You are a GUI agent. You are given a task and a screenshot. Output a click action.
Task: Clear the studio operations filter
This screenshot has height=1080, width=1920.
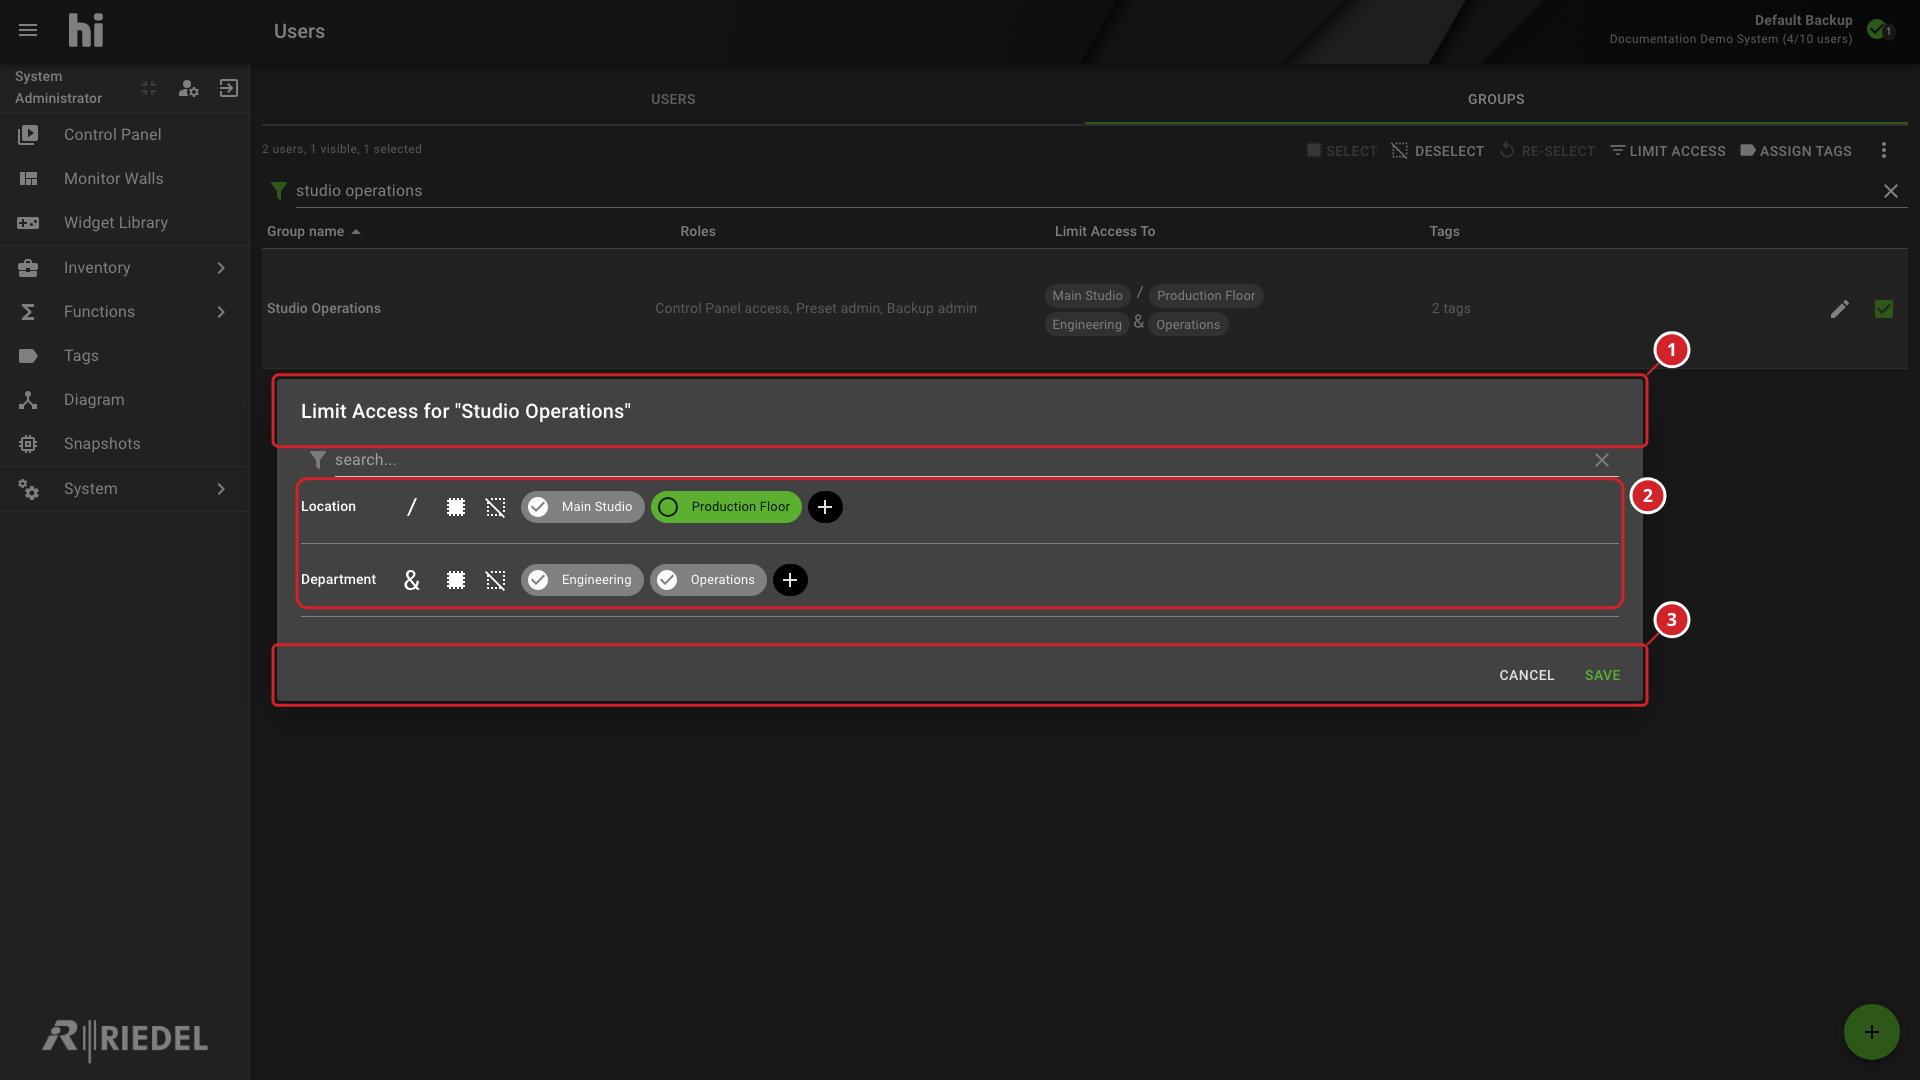1891,191
